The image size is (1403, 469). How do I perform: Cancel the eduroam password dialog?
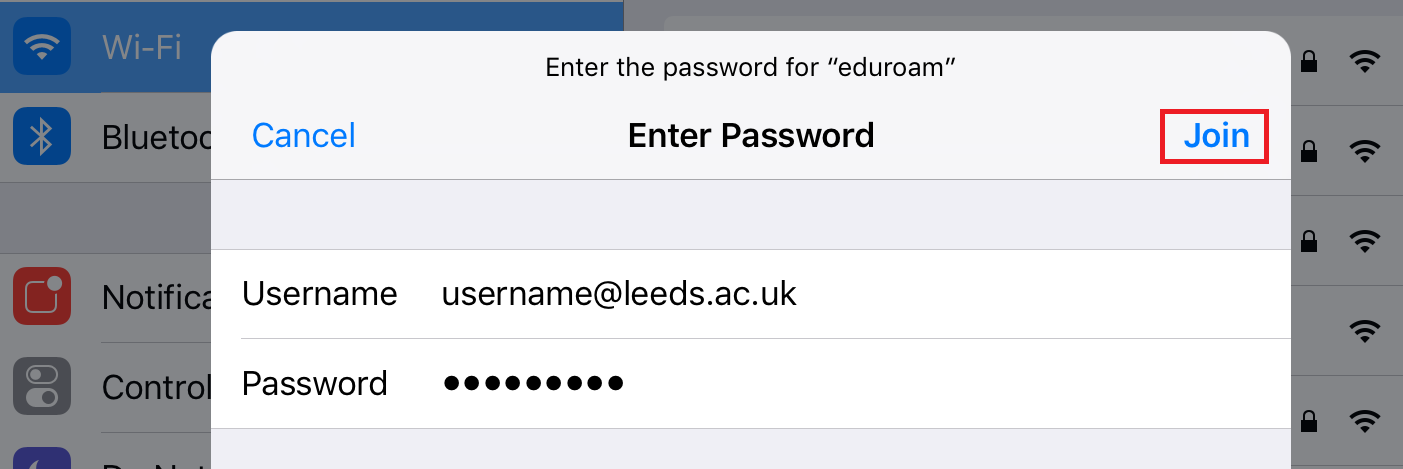[303, 135]
